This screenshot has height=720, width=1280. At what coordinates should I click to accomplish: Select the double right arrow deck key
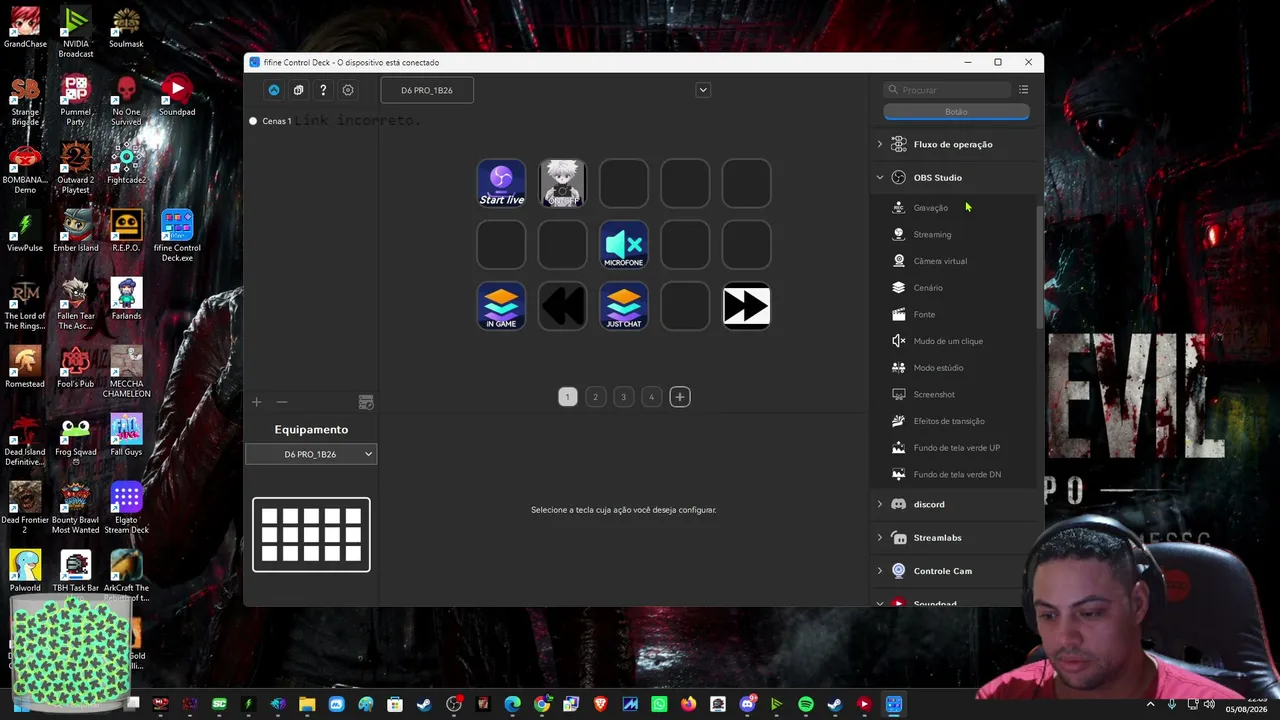[746, 307]
